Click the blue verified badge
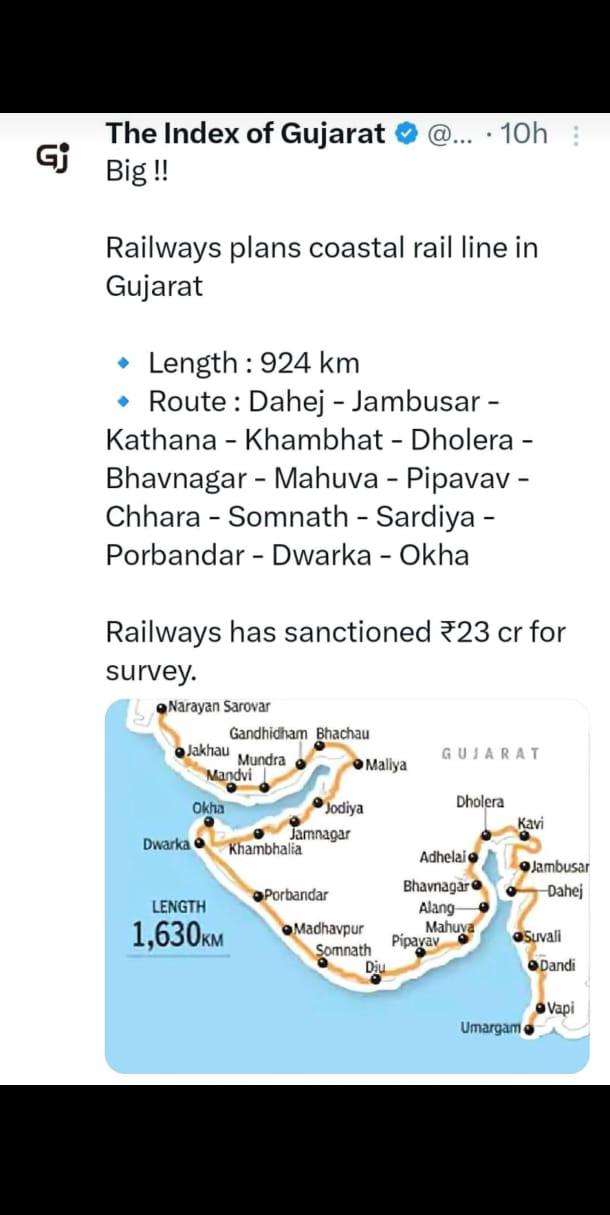Viewport: 610px width, 1215px height. coord(407,134)
